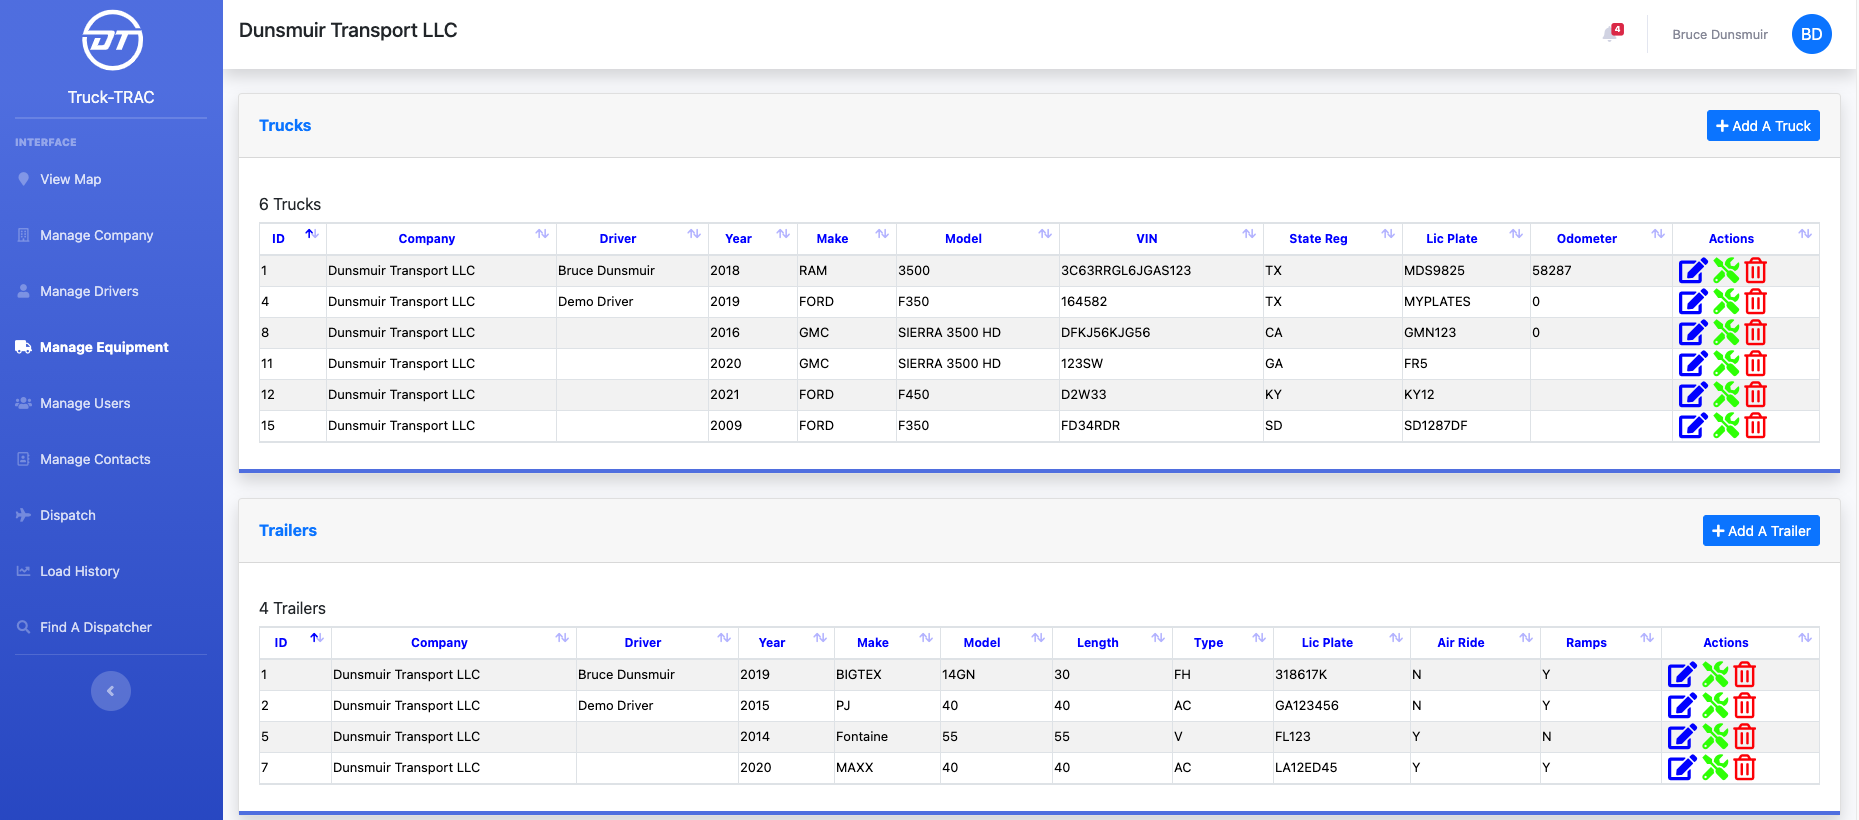1859x820 pixels.
Task: Edit the MYPLATES truck row
Action: pyautogui.click(x=1692, y=301)
